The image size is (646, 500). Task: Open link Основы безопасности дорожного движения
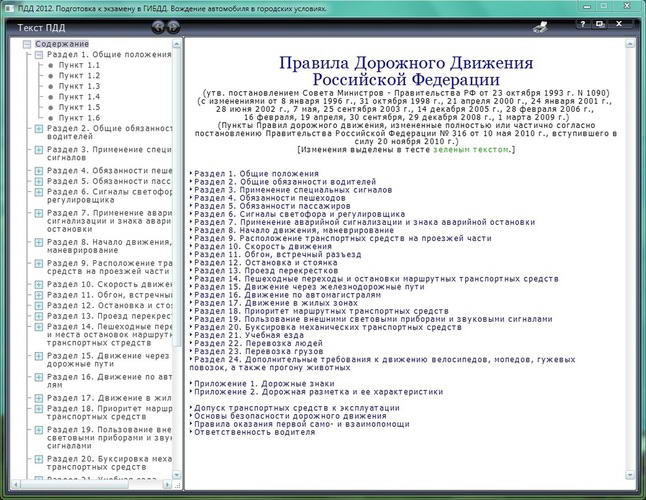pyautogui.click(x=290, y=416)
